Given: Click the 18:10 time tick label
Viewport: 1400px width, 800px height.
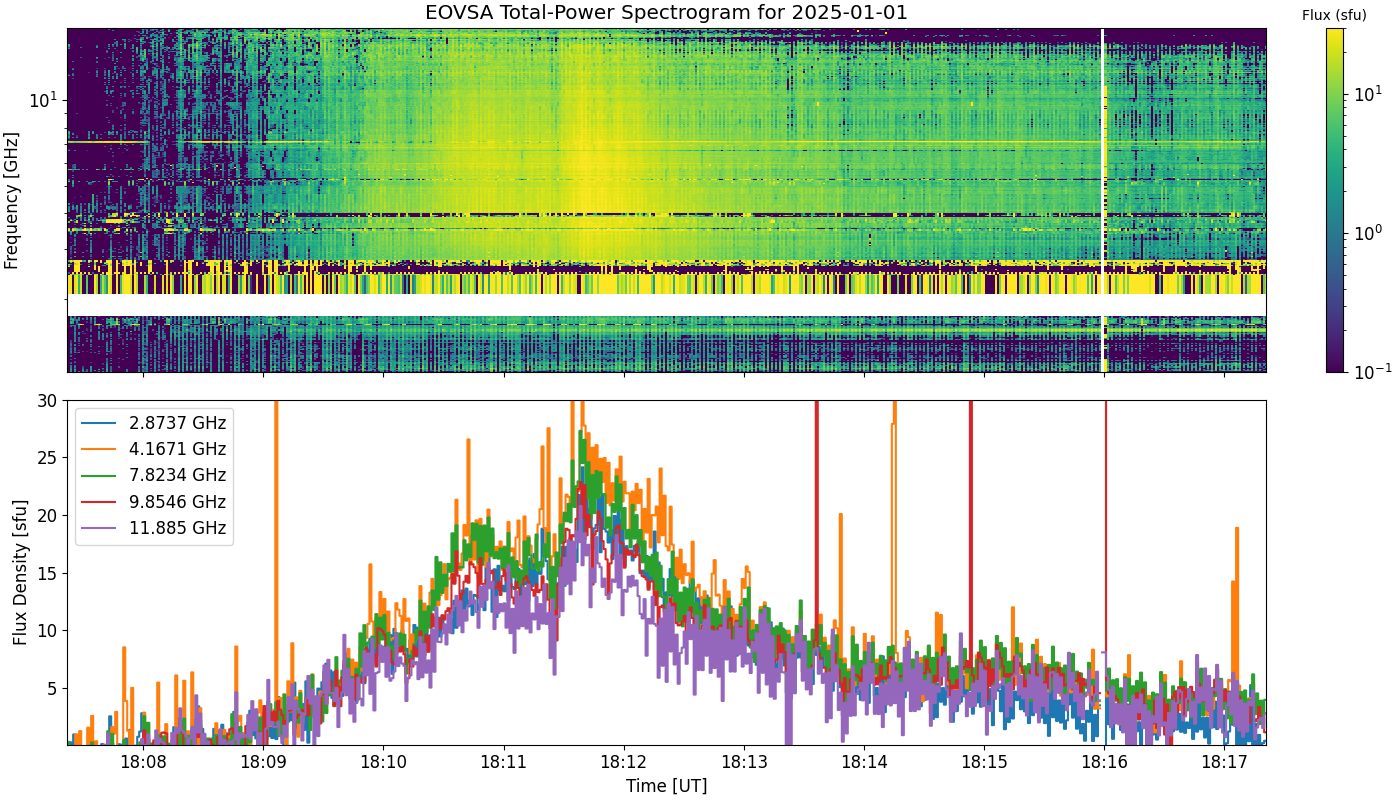Looking at the screenshot, I should click(x=383, y=762).
